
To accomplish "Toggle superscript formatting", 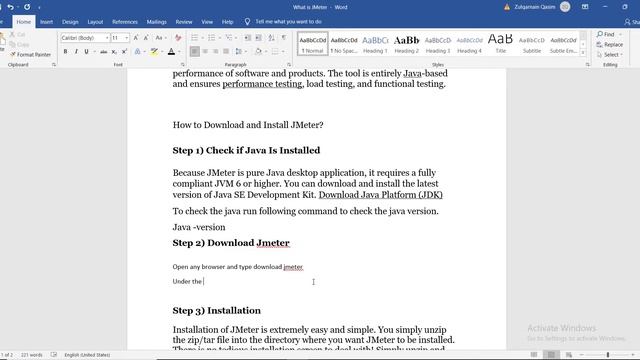I will click(x=124, y=51).
